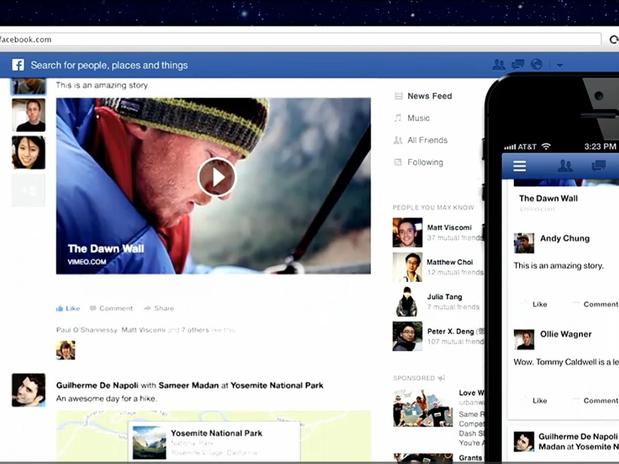Image resolution: width=619 pixels, height=464 pixels.
Task: Click the SPONSORED megaphone icon
Action: point(441,378)
